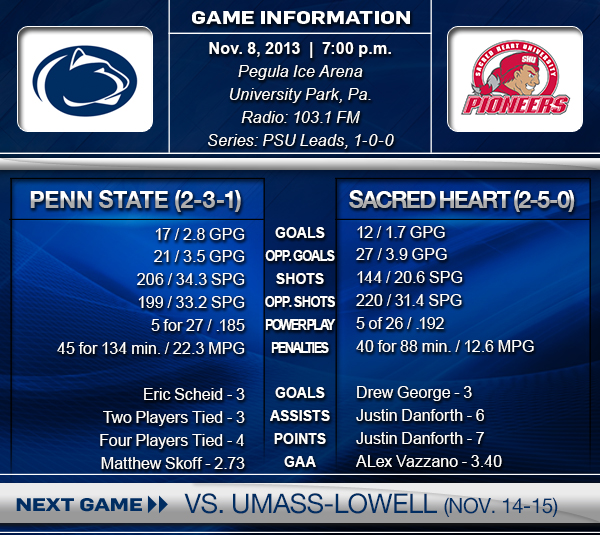Click Drew George goals leader entry
The height and width of the screenshot is (535, 600).
[x=414, y=392]
